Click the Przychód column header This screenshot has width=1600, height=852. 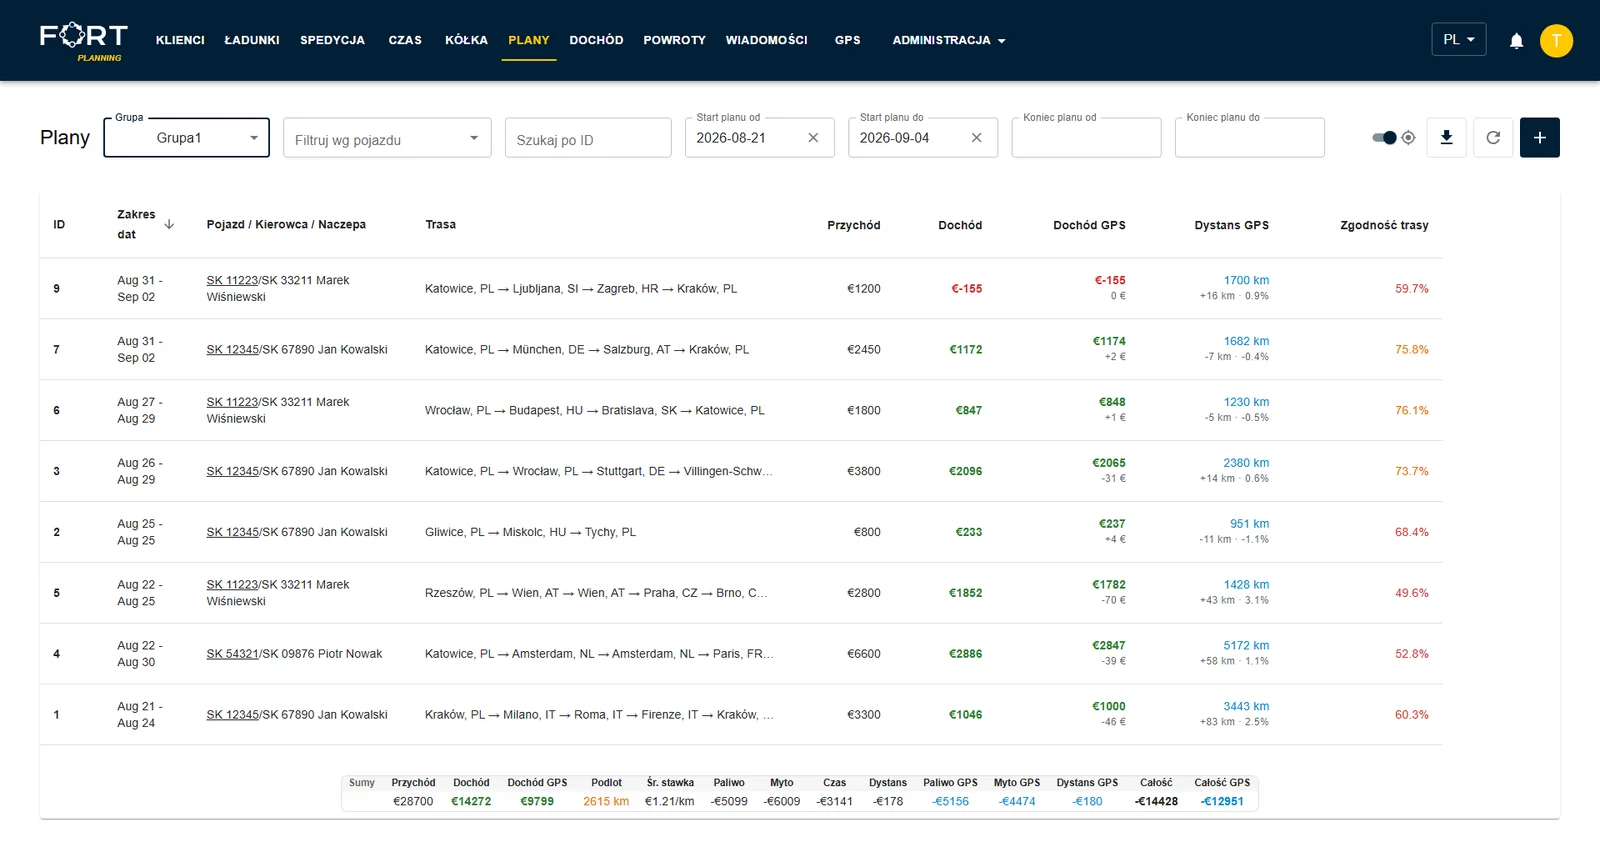(x=853, y=225)
